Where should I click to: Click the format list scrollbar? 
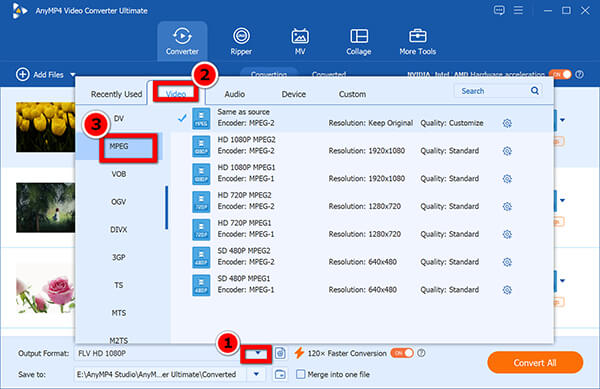click(166, 207)
